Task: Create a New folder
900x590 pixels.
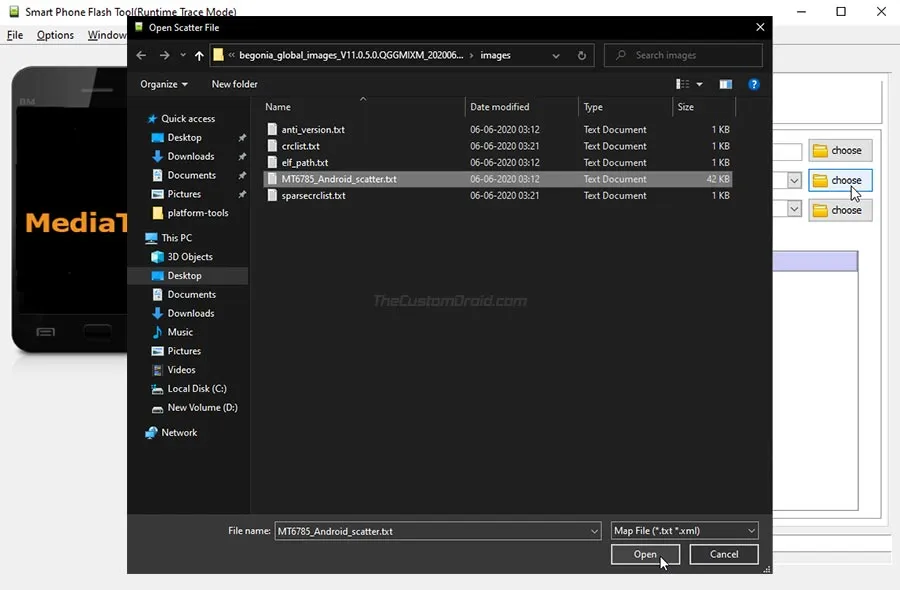Action: pyautogui.click(x=234, y=84)
